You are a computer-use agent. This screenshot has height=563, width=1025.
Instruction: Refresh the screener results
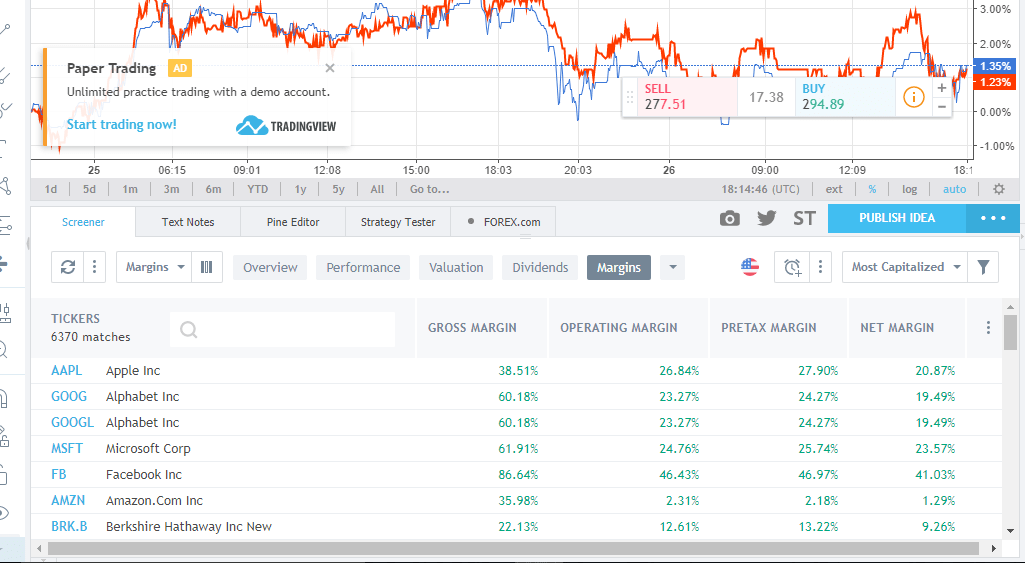pos(68,267)
